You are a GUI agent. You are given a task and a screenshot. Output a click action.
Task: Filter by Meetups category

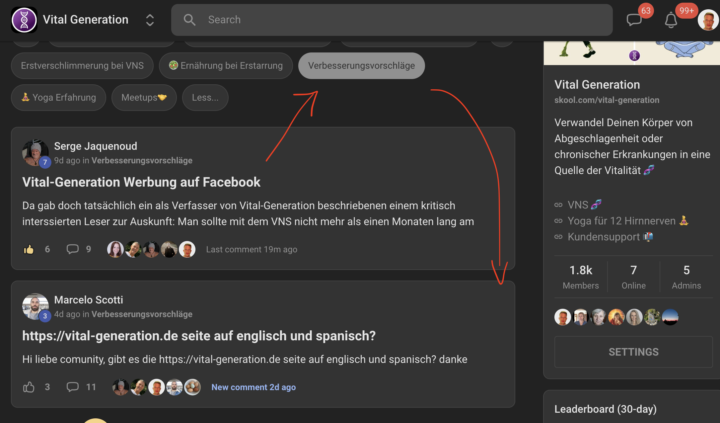click(144, 97)
